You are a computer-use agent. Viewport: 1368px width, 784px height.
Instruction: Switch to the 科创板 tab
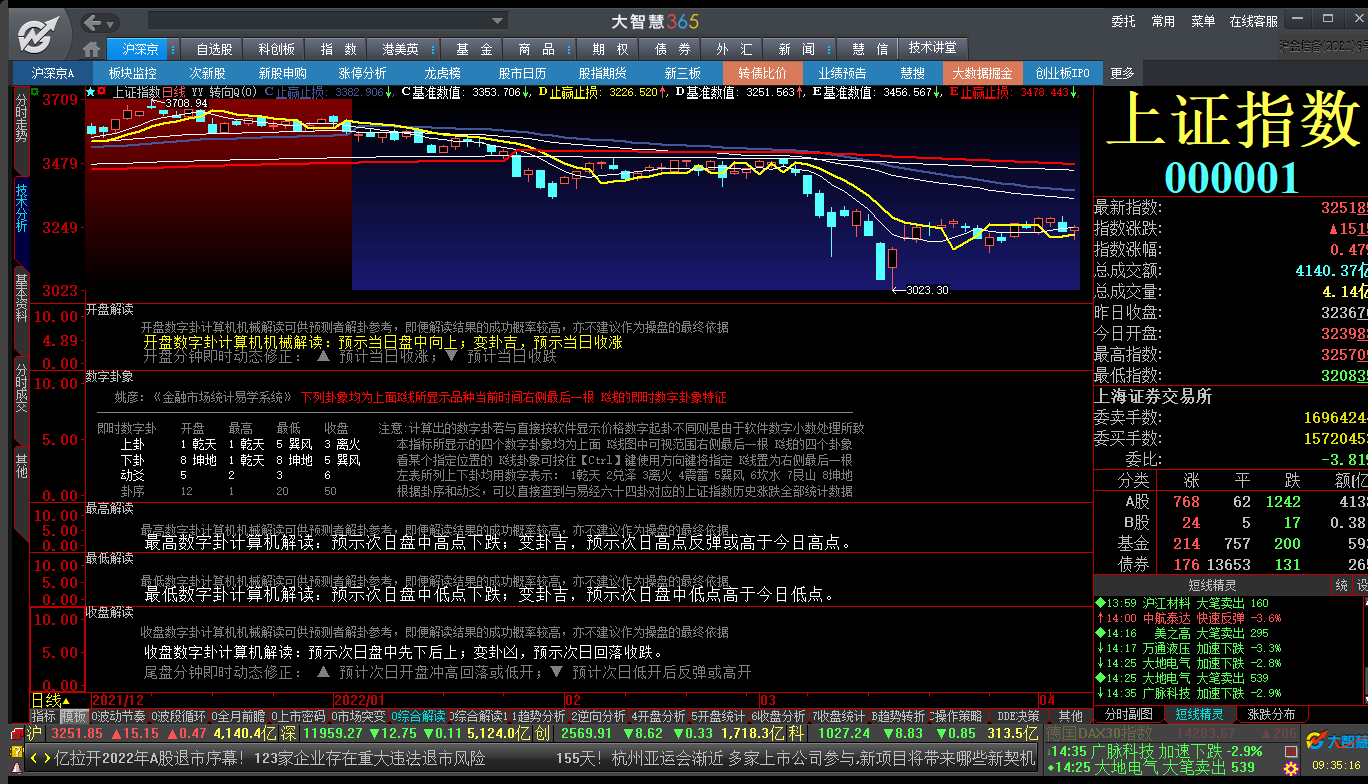click(276, 49)
